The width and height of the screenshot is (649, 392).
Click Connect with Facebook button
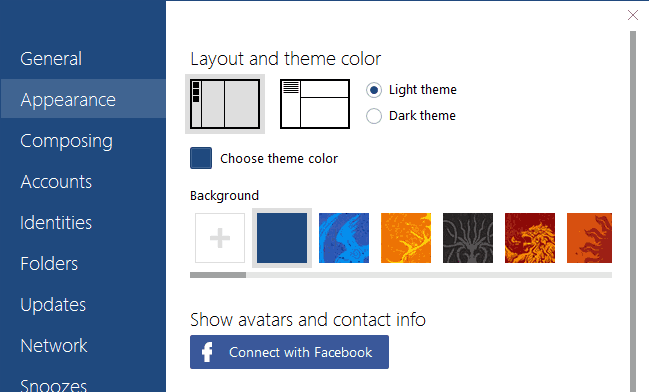(289, 352)
